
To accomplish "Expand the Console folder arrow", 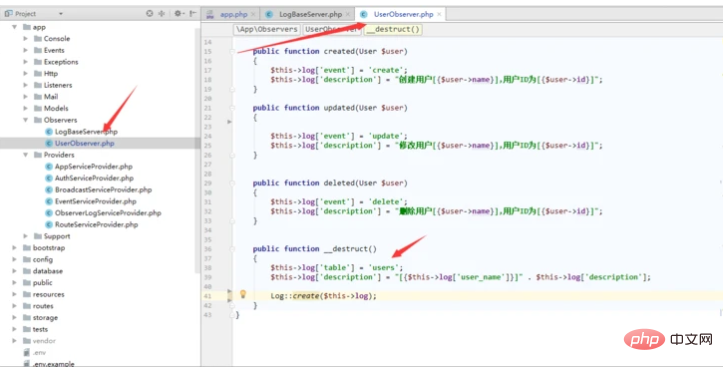I will pyautogui.click(x=25, y=39).
